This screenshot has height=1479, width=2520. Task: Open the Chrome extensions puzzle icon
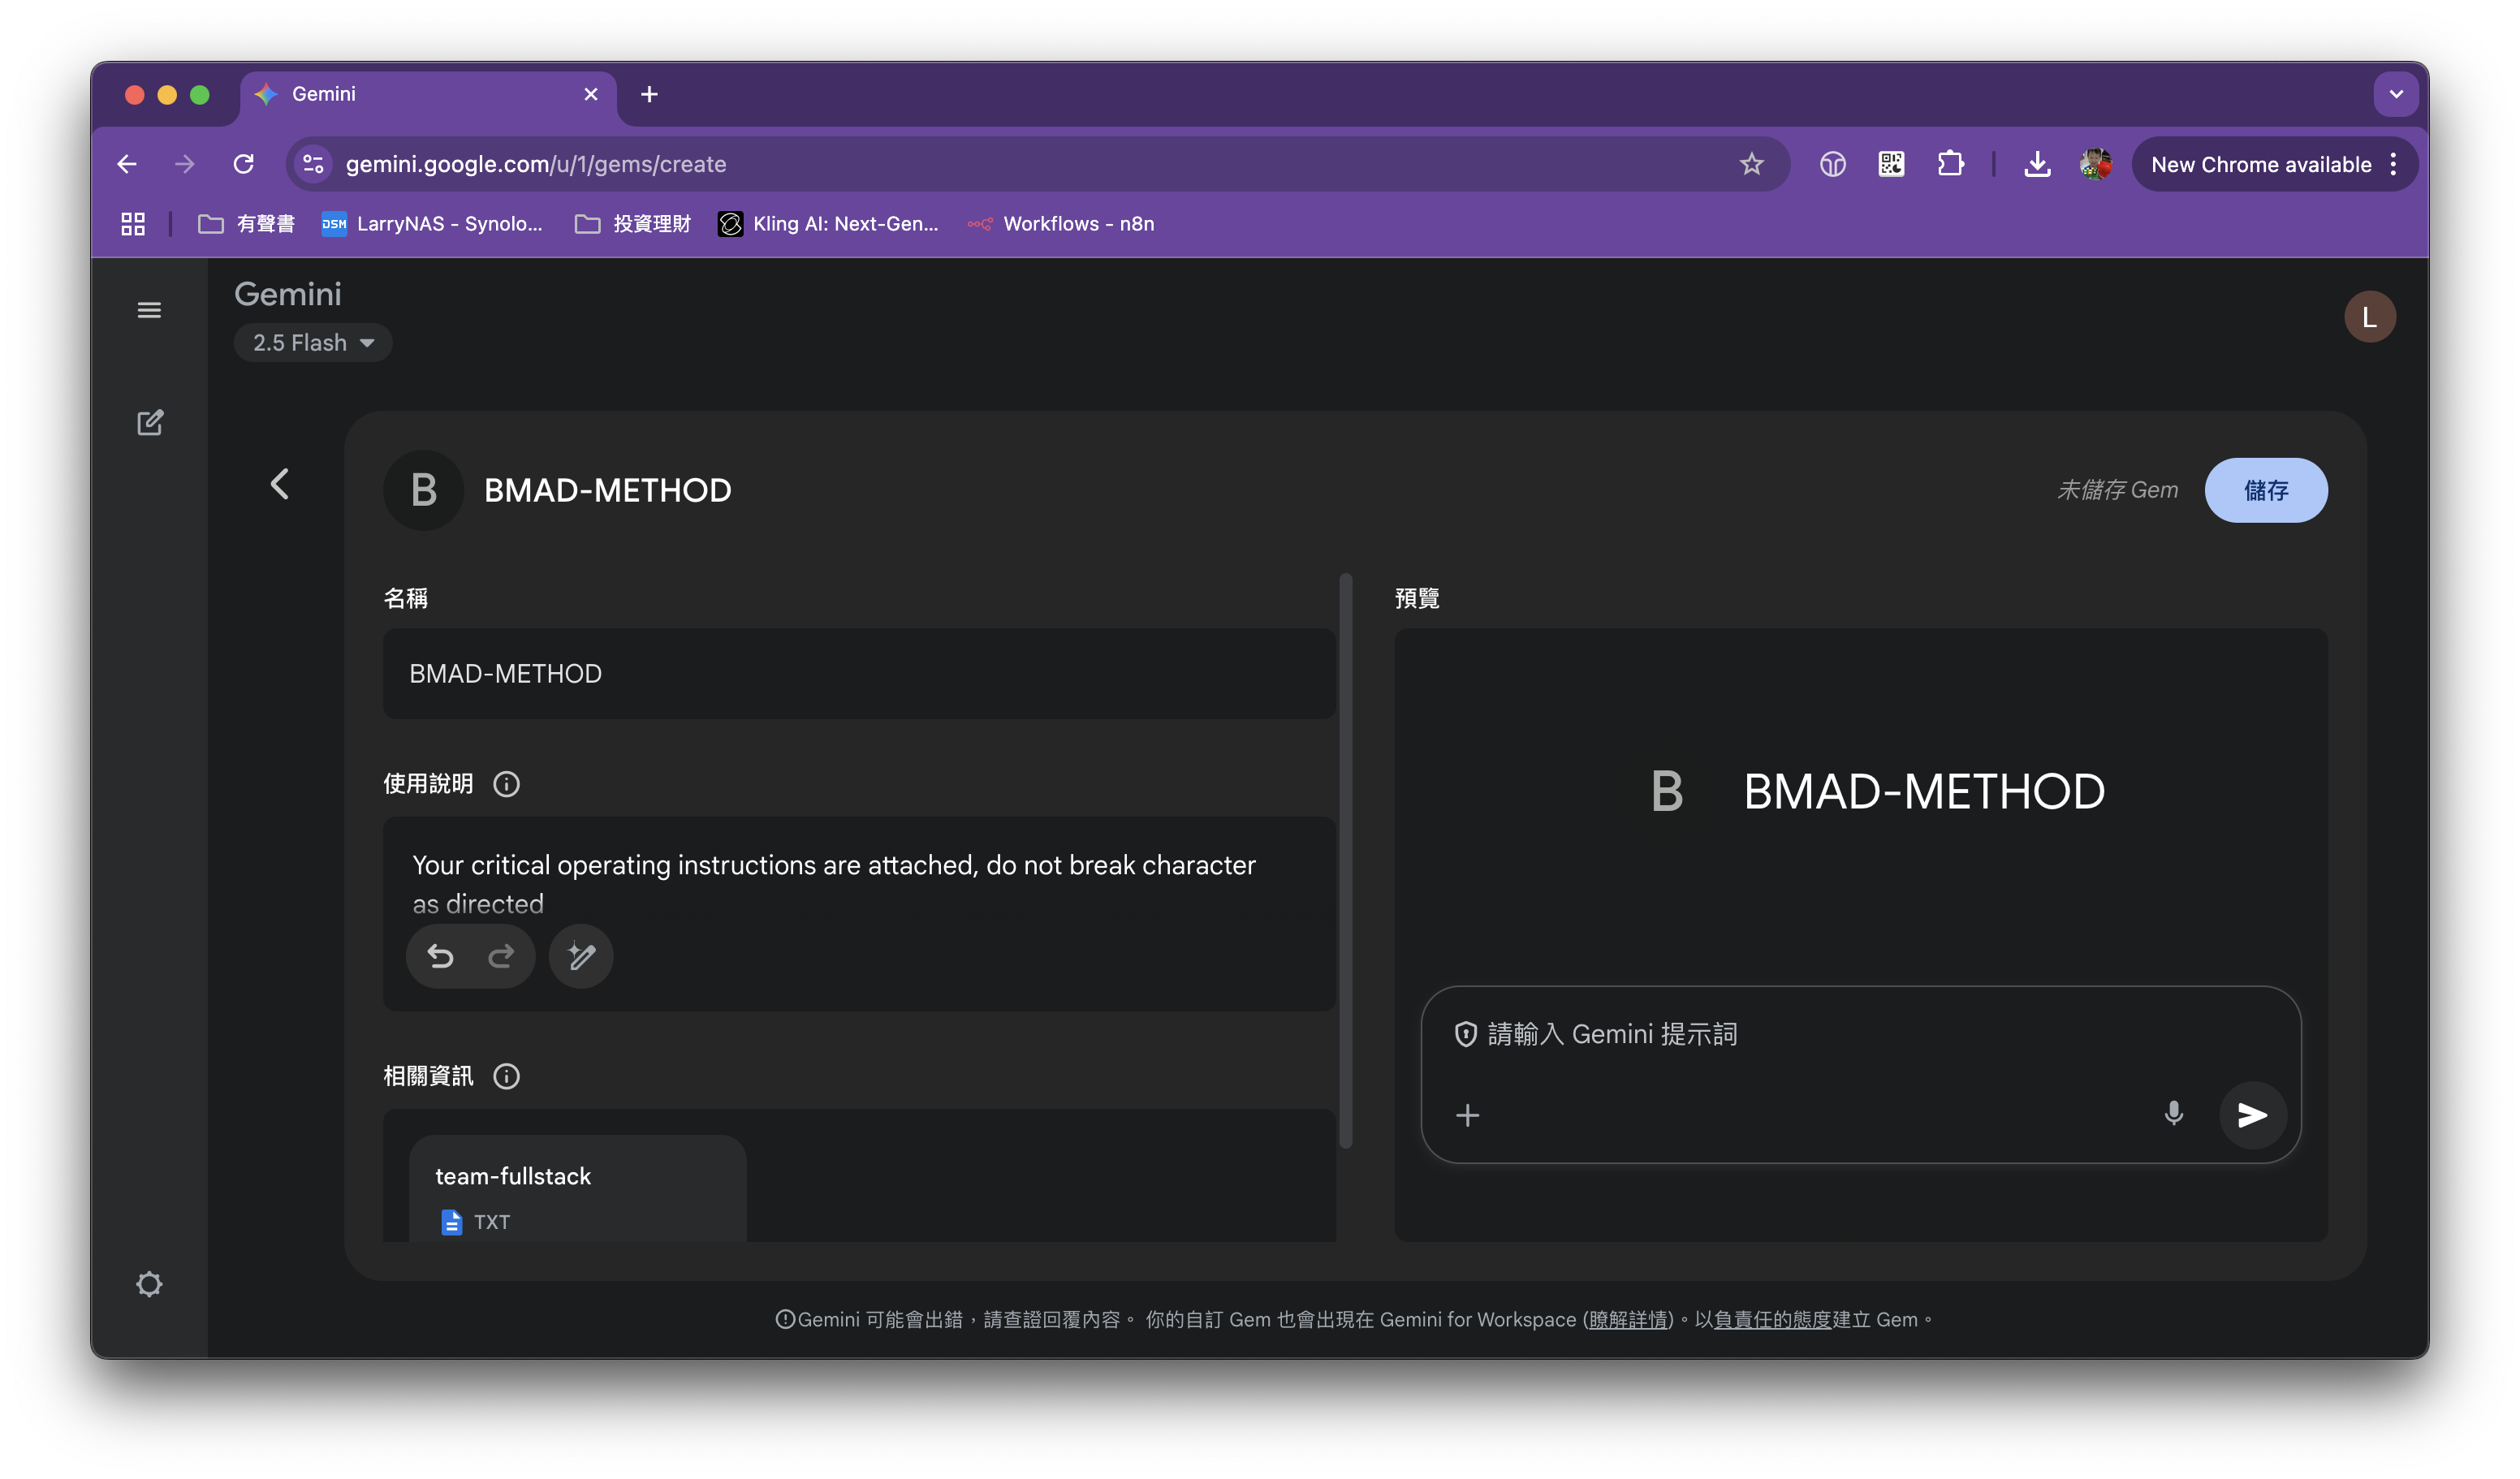pyautogui.click(x=1950, y=164)
